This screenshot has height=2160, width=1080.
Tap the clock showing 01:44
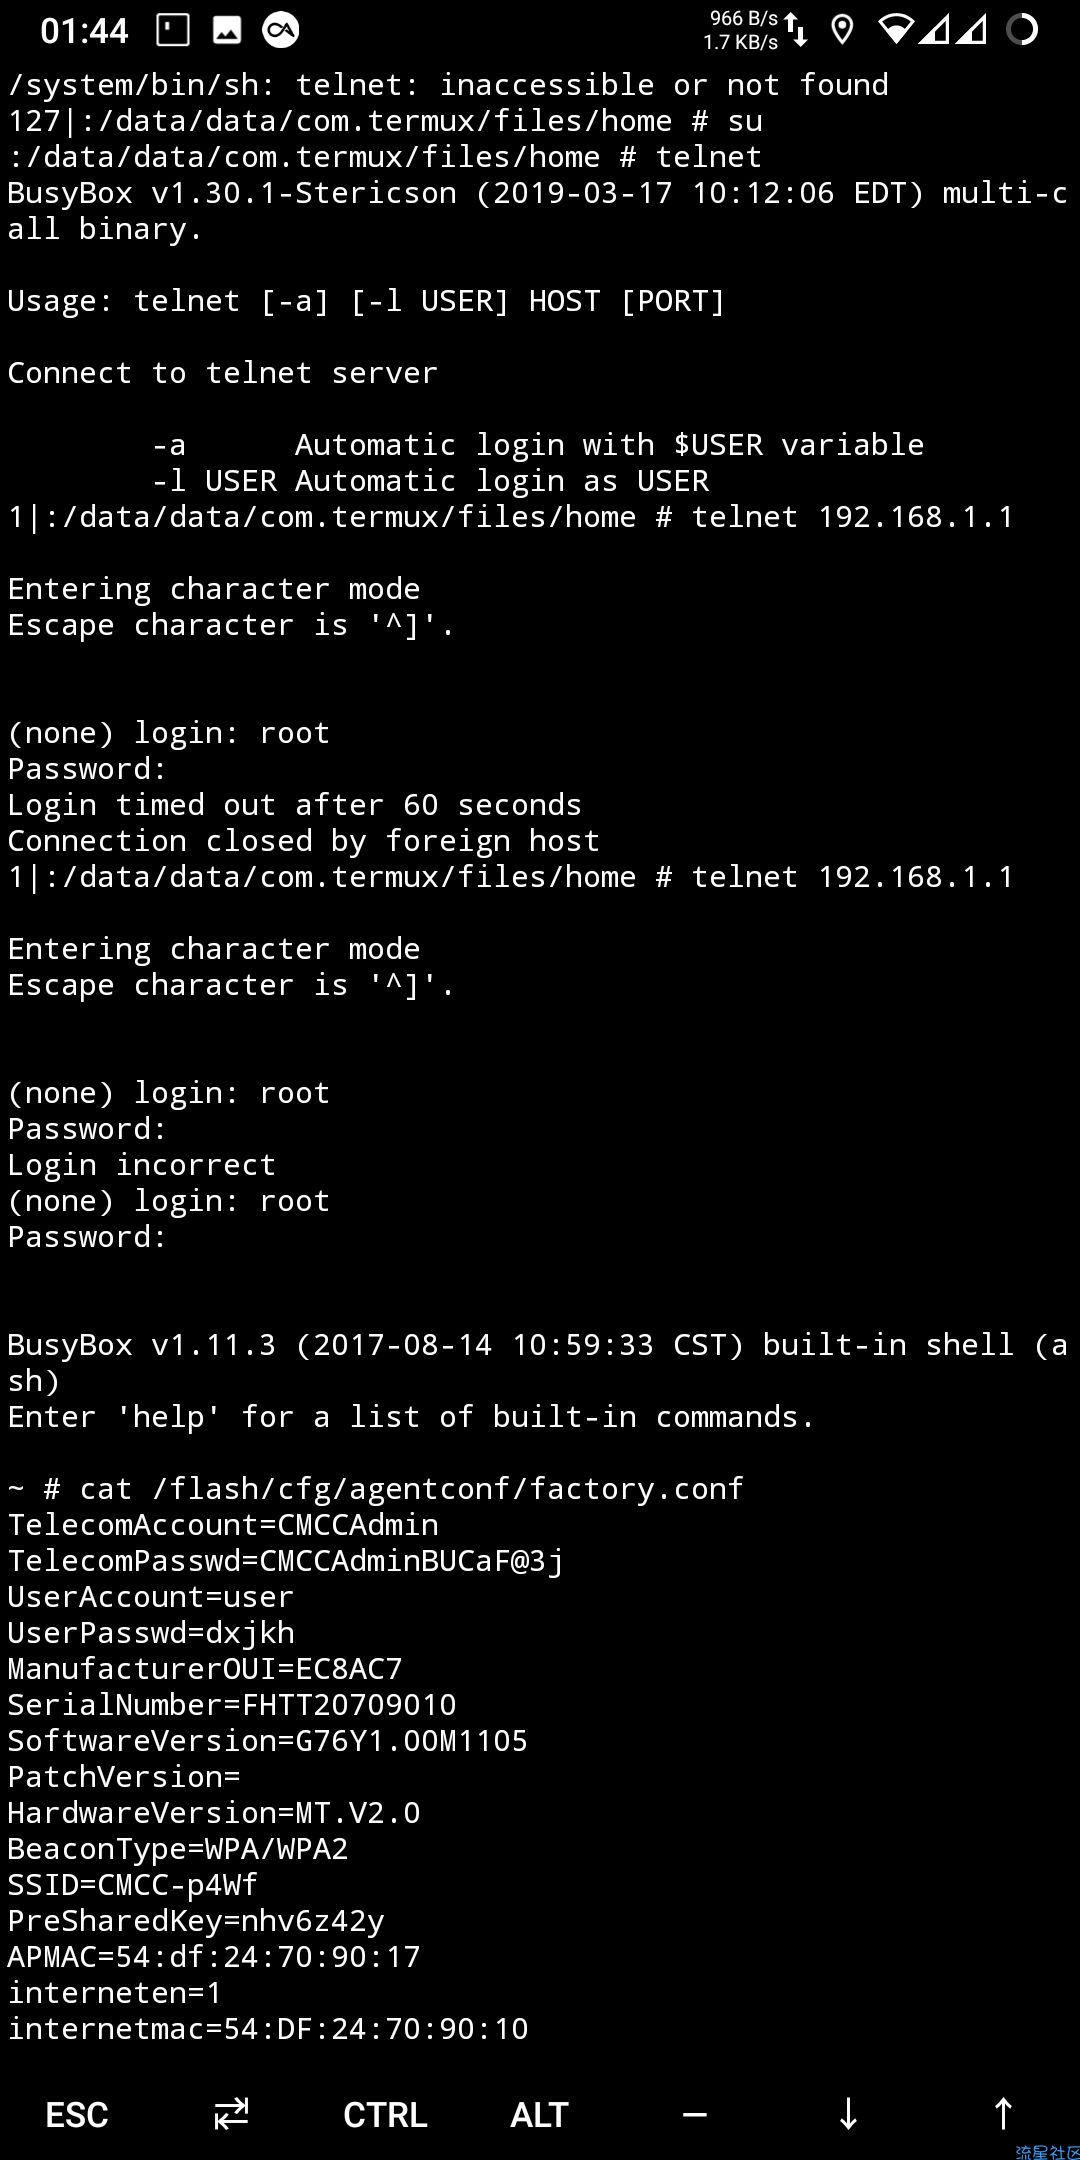click(x=84, y=31)
